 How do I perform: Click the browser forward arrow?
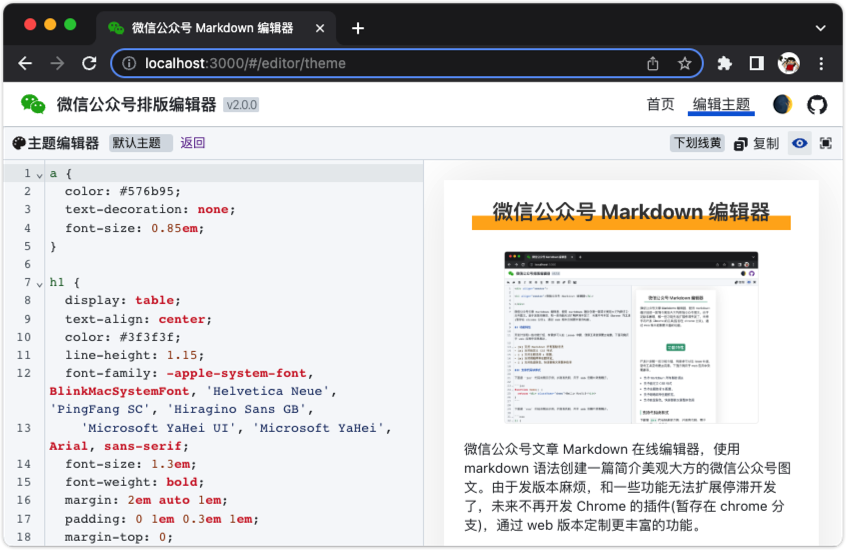pyautogui.click(x=57, y=64)
